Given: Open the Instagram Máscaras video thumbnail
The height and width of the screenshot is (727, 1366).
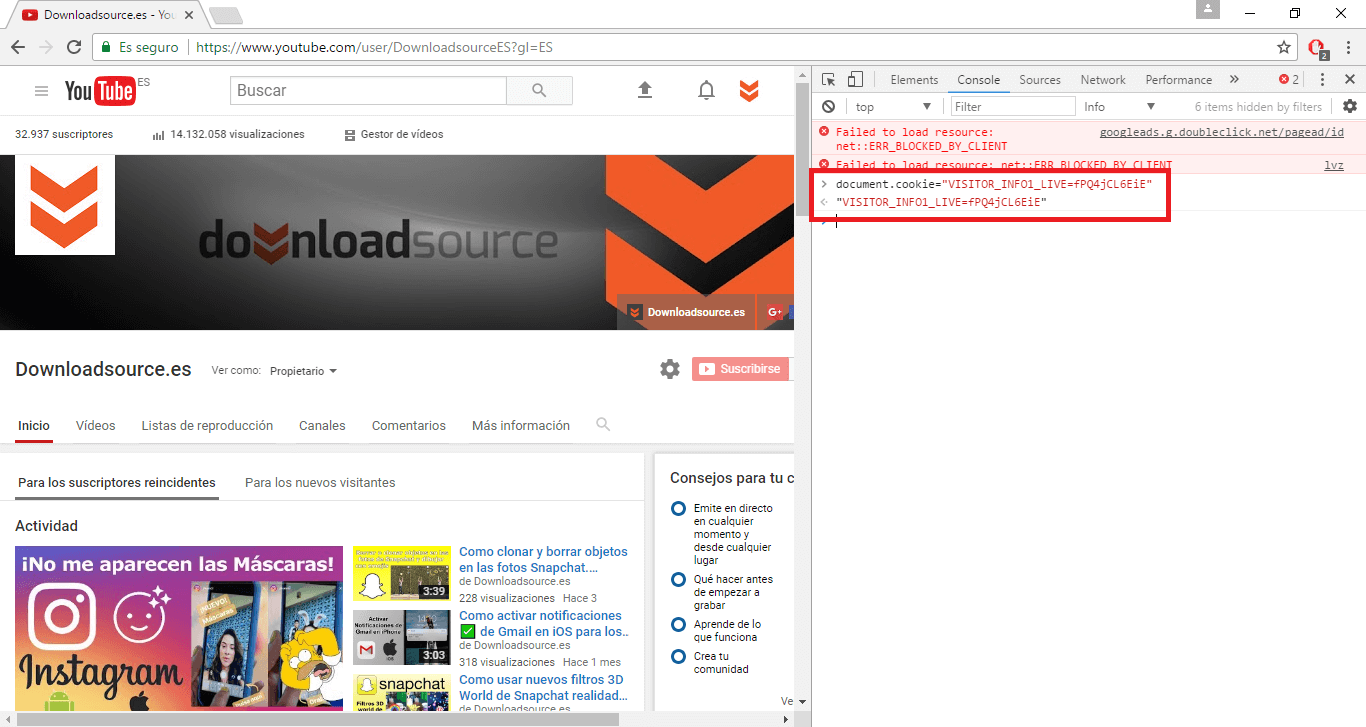Looking at the screenshot, I should (x=179, y=629).
